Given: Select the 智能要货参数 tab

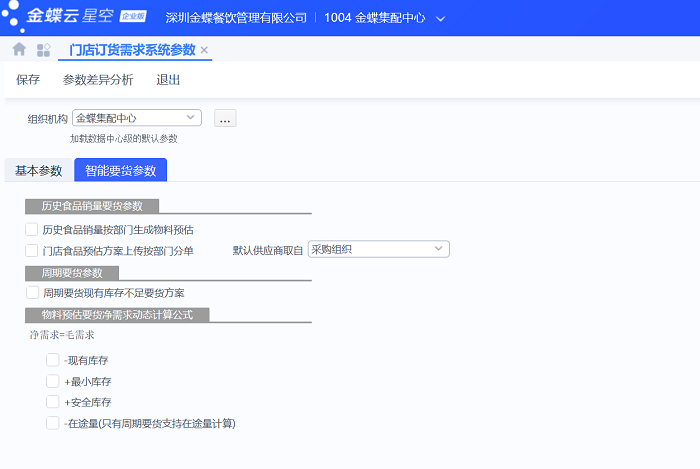Looking at the screenshot, I should pyautogui.click(x=121, y=171).
